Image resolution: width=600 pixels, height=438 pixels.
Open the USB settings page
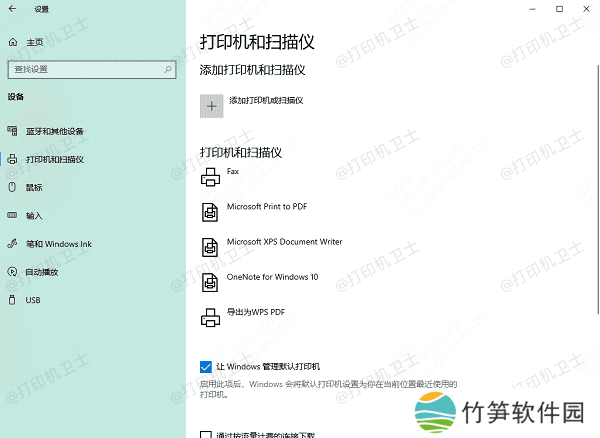coord(33,300)
